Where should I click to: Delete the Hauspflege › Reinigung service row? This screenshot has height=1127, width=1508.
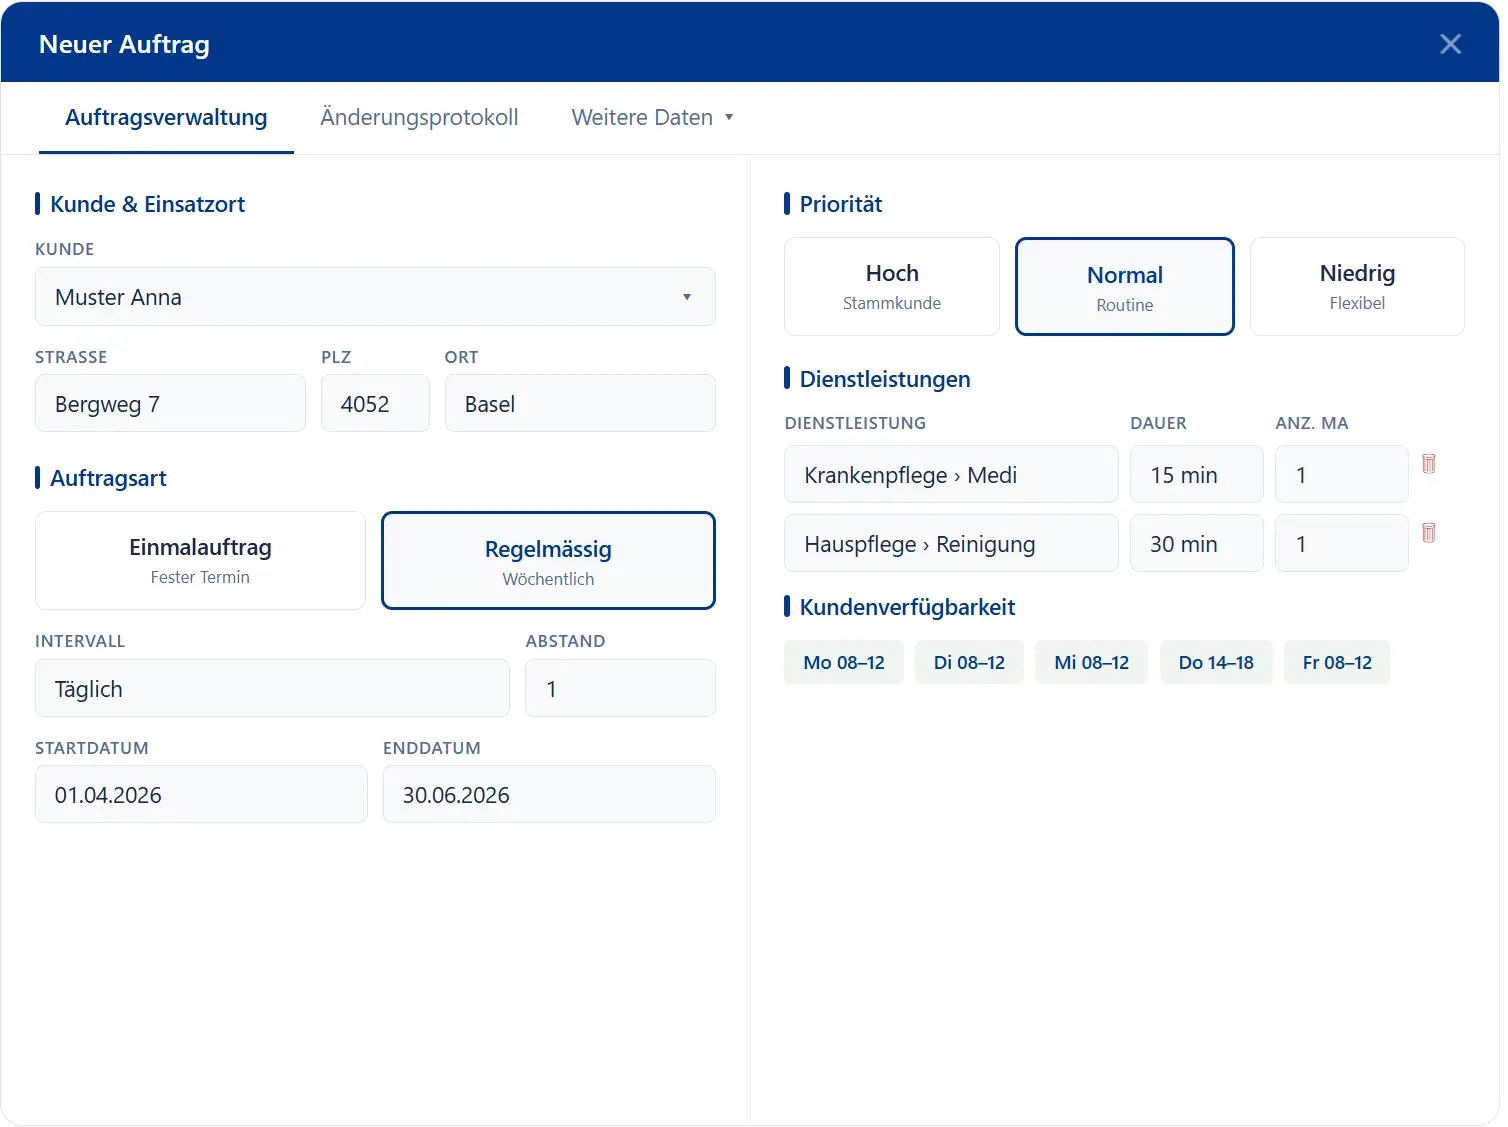(1428, 533)
